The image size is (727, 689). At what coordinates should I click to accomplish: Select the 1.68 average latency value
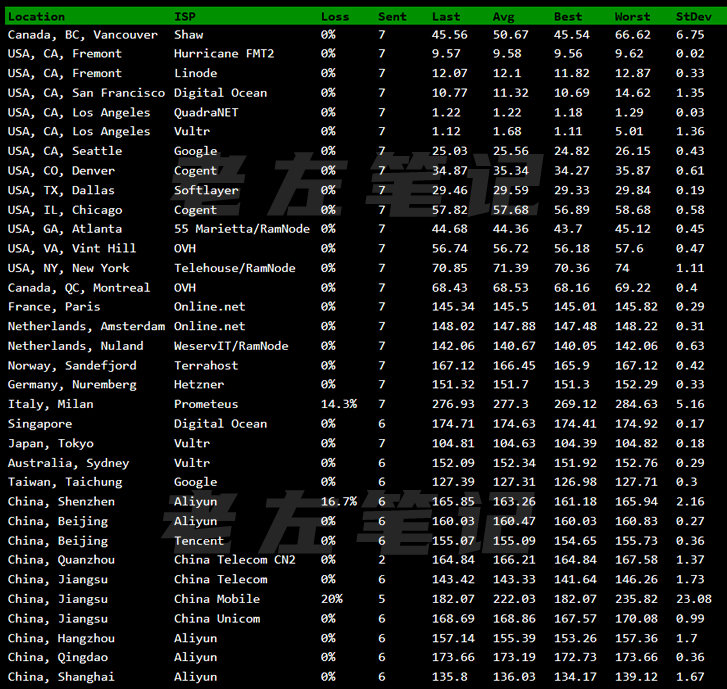[x=507, y=132]
